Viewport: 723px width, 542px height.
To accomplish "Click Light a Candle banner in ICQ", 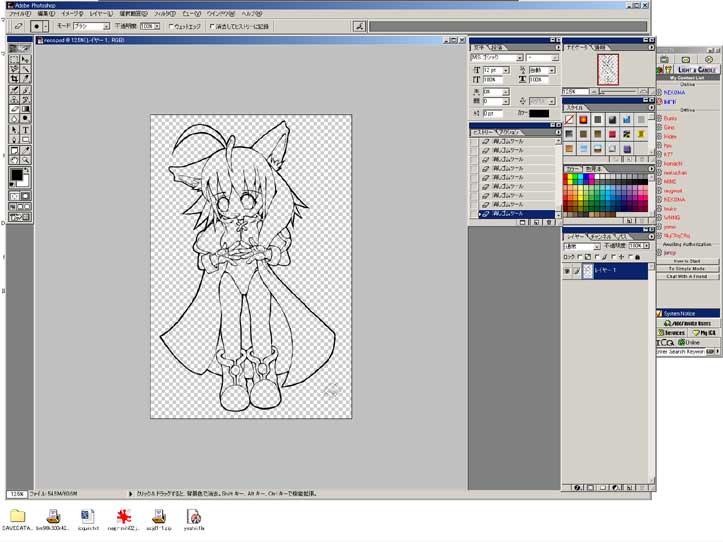I will (x=697, y=70).
